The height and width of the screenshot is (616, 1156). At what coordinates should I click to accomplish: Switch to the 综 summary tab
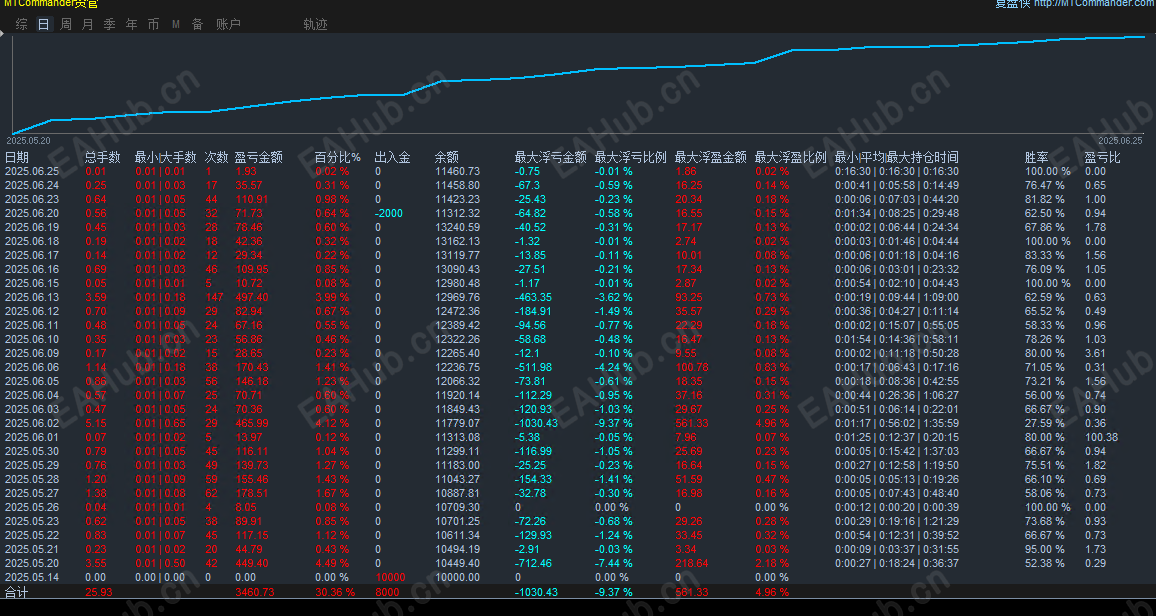click(22, 24)
